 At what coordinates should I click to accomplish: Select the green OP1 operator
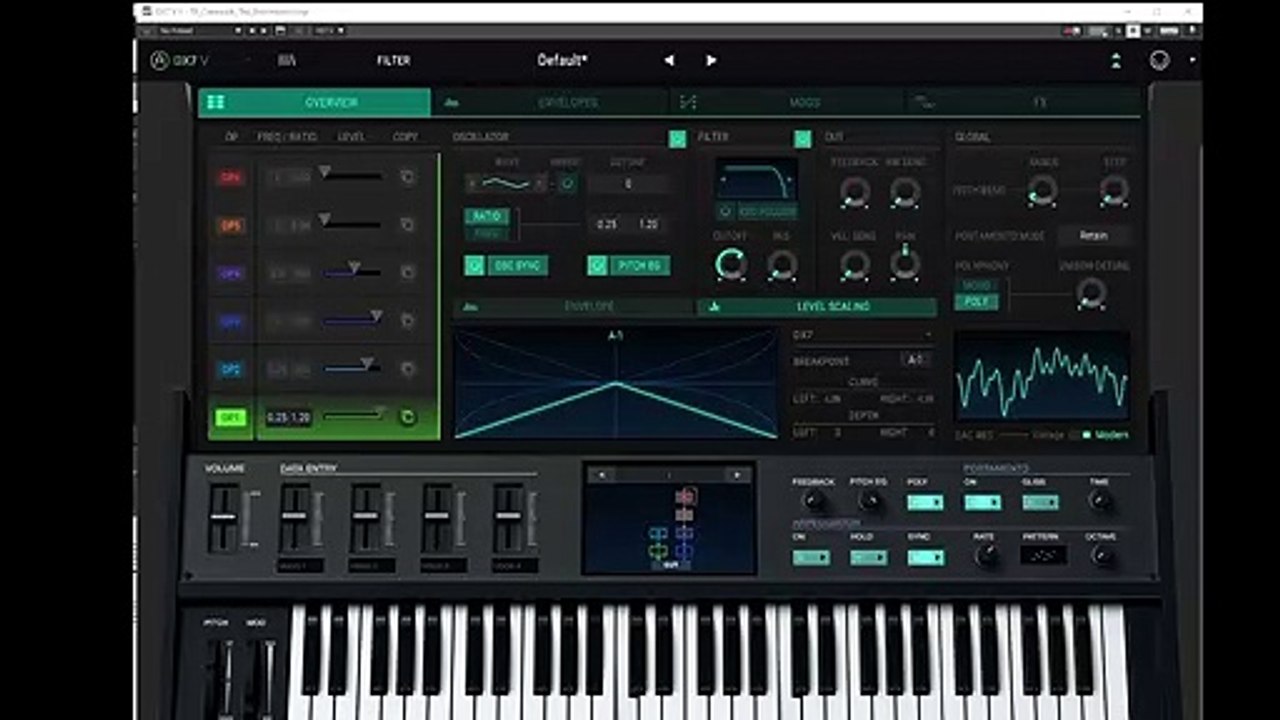click(x=231, y=417)
